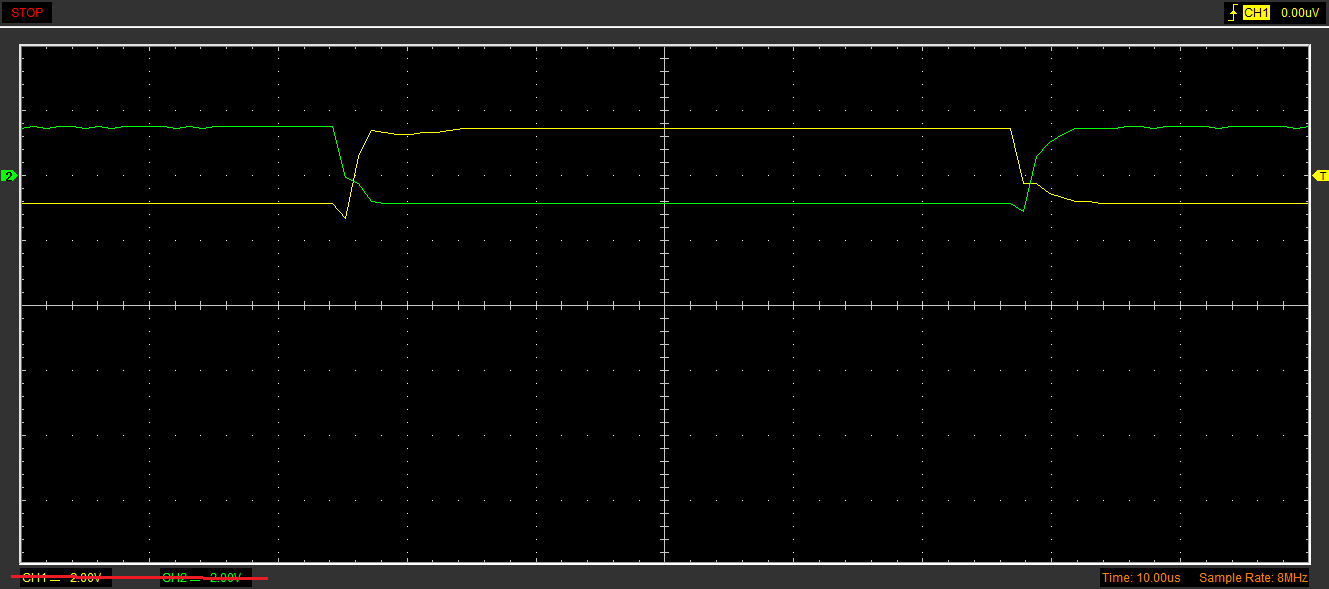The width and height of the screenshot is (1329, 589).
Task: Click the yellow CH1 2.00V scale value
Action: point(86,578)
